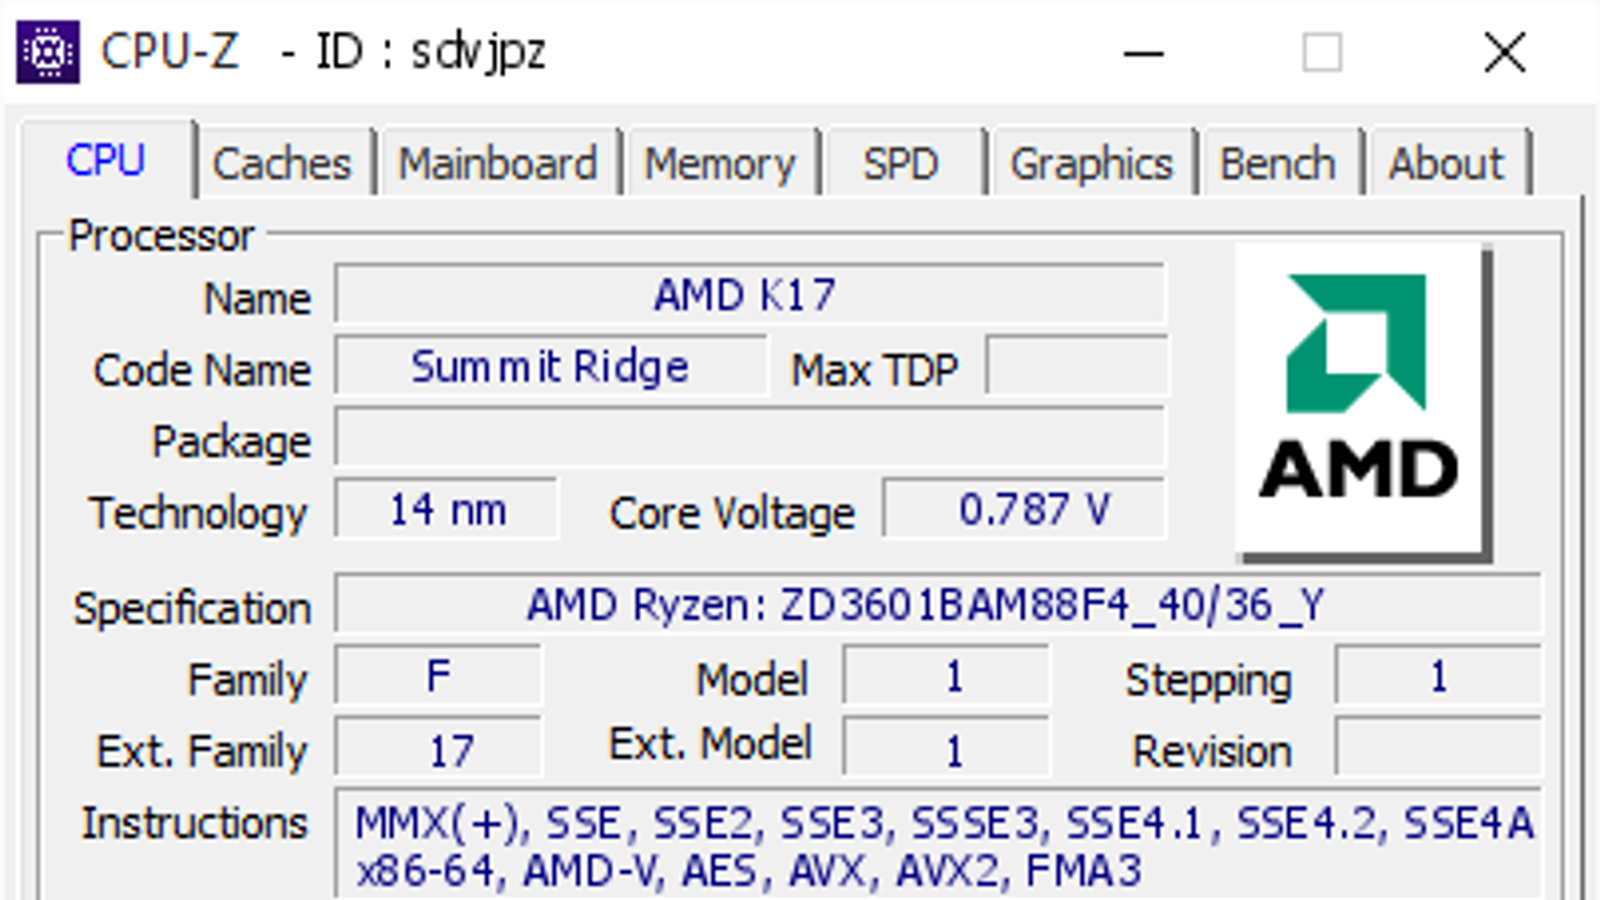Go to the SPD tab
Viewport: 1600px width, 900px height.
click(901, 164)
